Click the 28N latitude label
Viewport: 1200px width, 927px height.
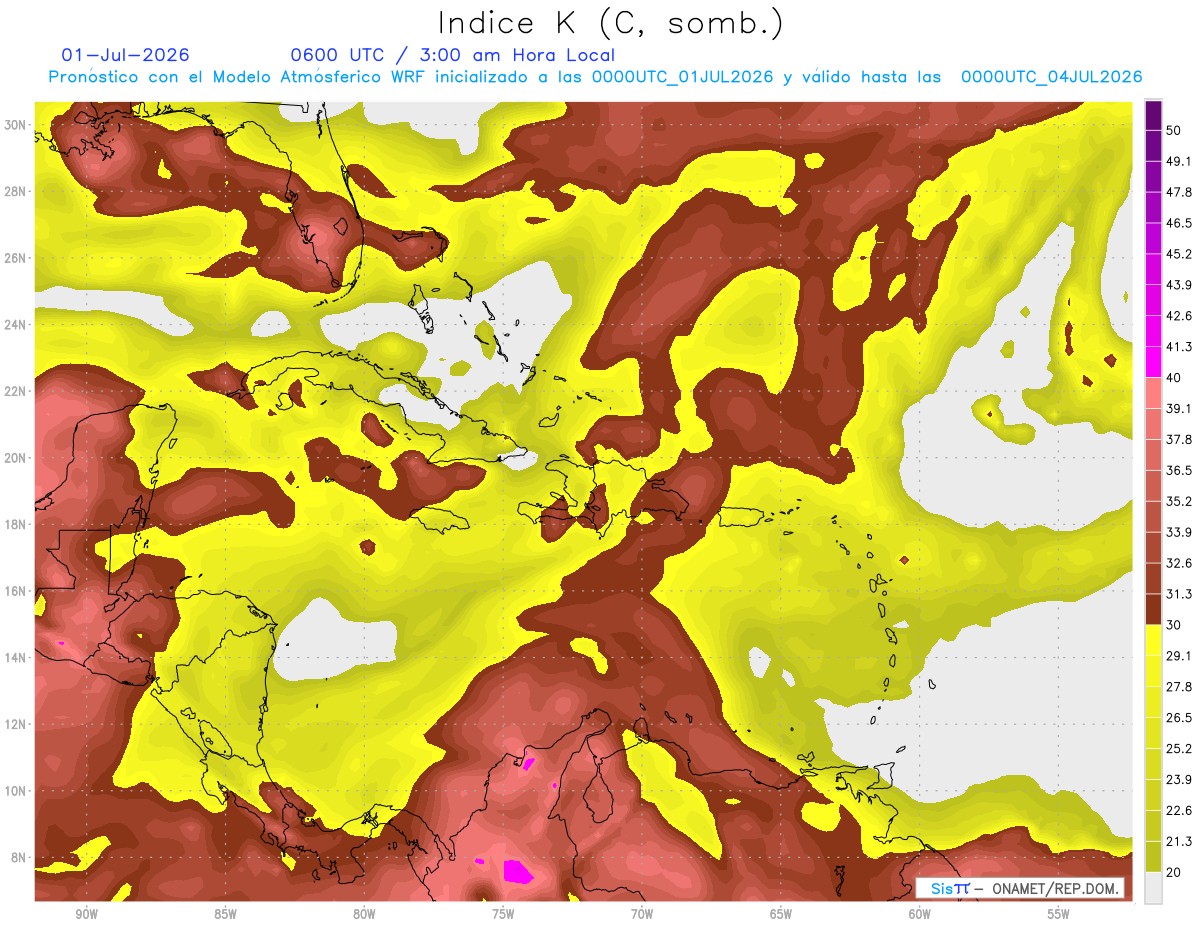click(x=15, y=191)
